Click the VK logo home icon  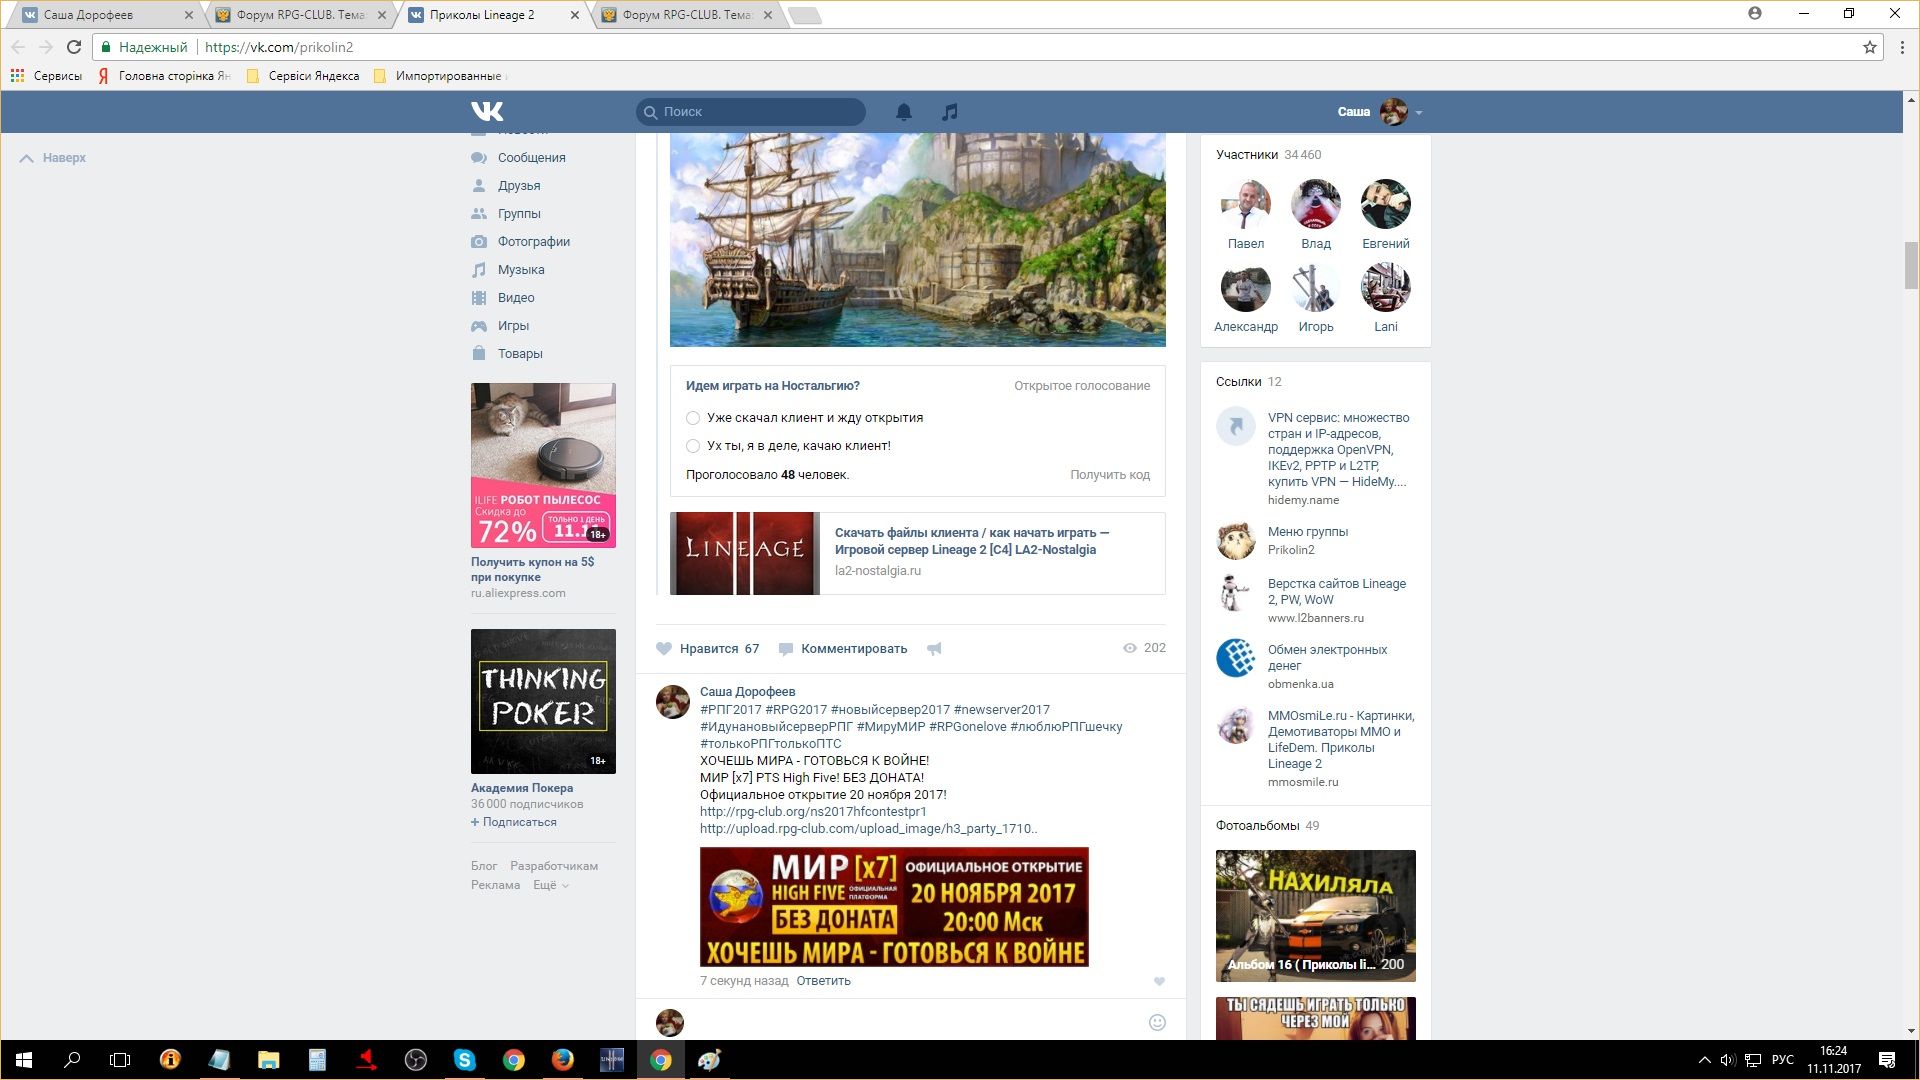point(487,111)
